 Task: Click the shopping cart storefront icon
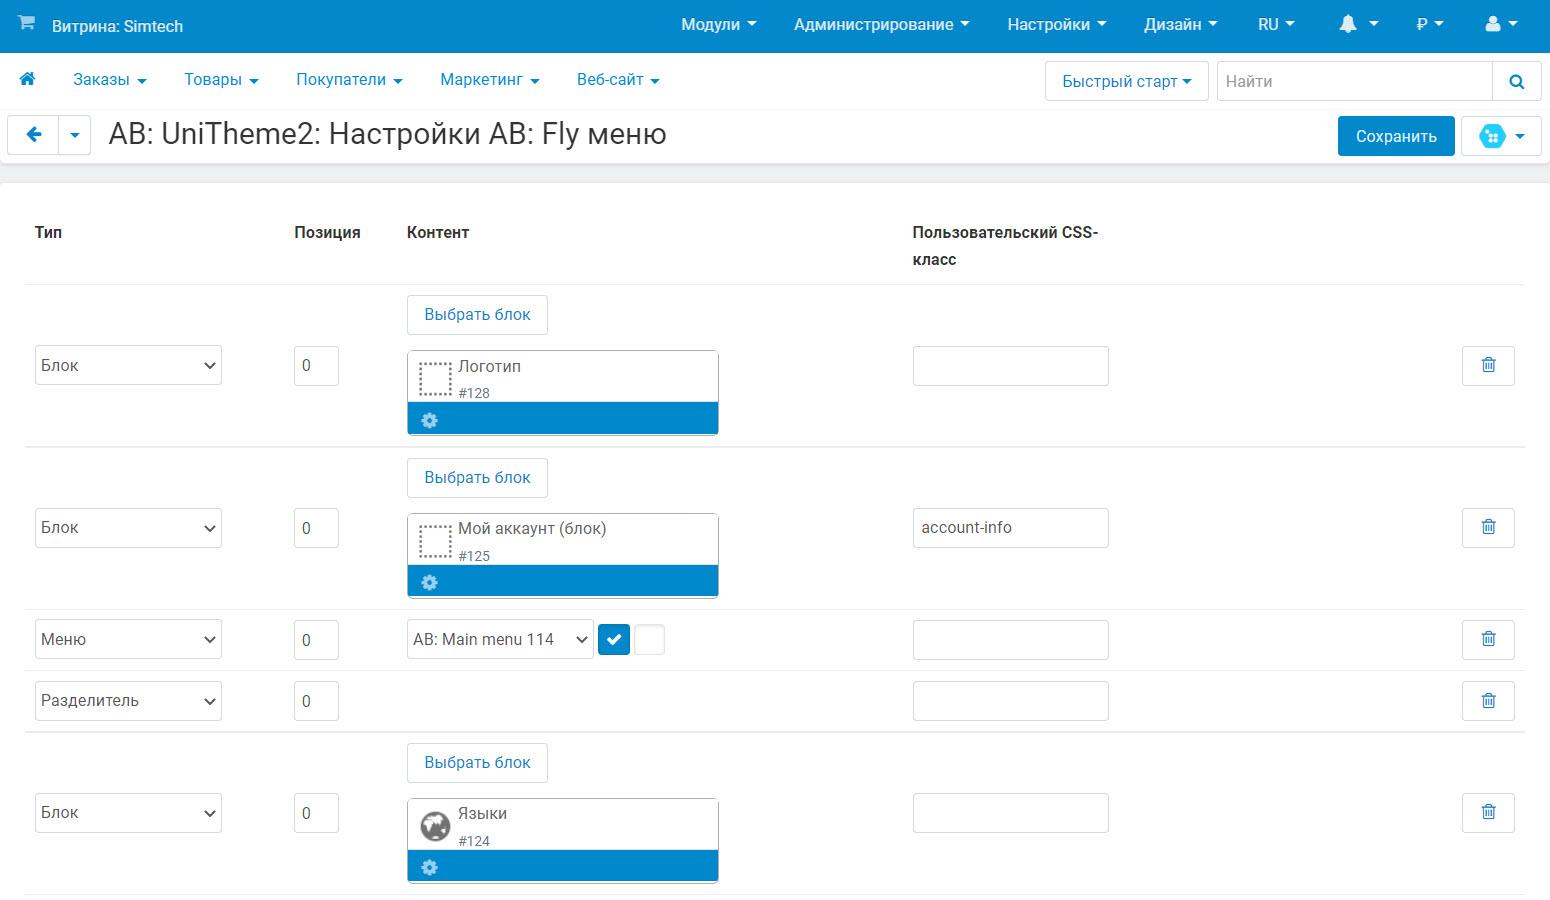pos(27,23)
